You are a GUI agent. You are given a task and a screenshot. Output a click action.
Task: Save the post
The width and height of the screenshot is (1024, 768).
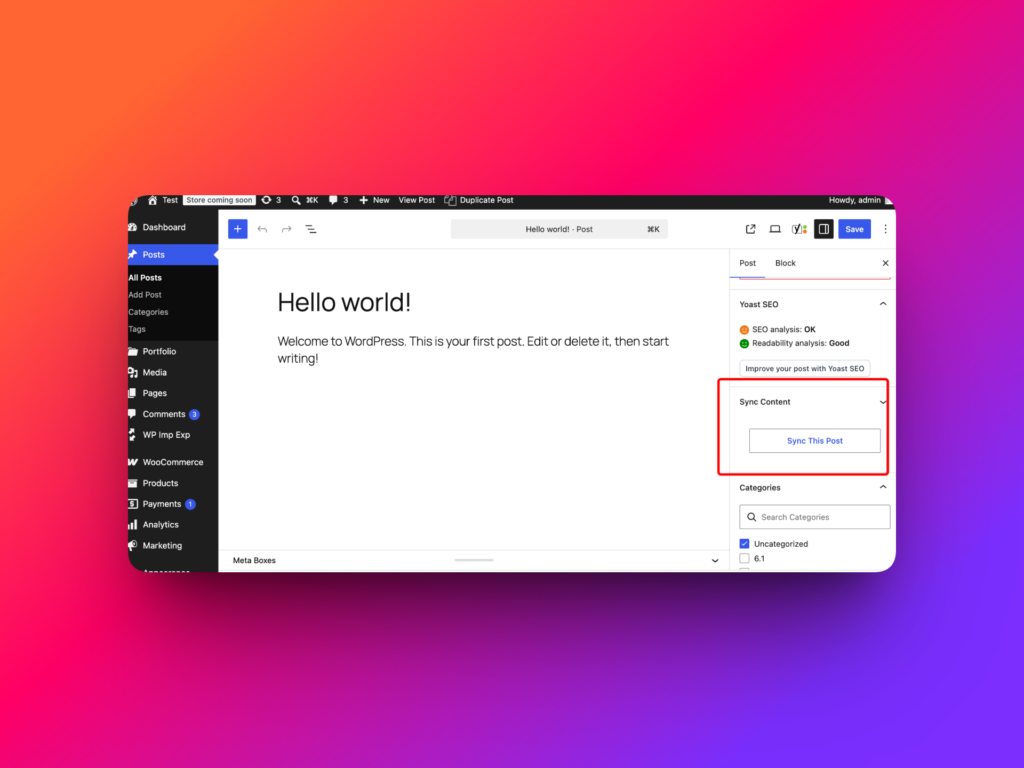click(x=854, y=229)
